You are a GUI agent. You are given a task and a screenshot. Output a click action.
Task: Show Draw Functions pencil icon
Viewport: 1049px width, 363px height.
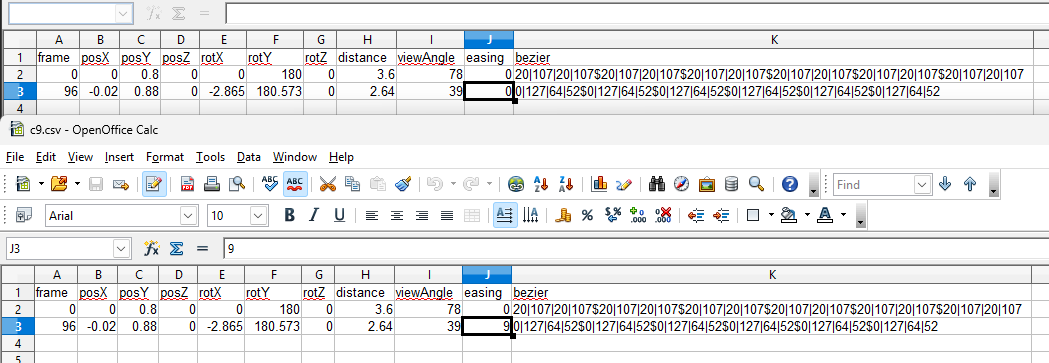pyautogui.click(x=624, y=184)
